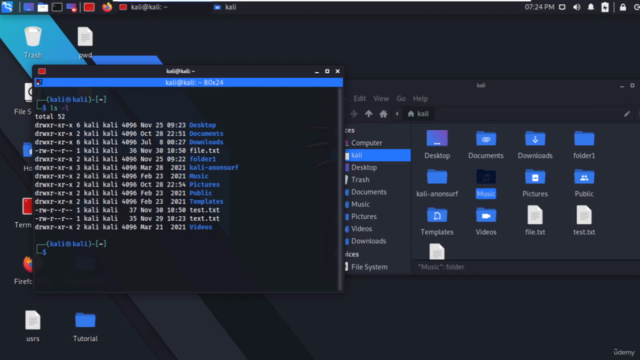Screen dimensions: 640x360
Task: Click the volume speaker icon
Action: pyautogui.click(x=577, y=7)
